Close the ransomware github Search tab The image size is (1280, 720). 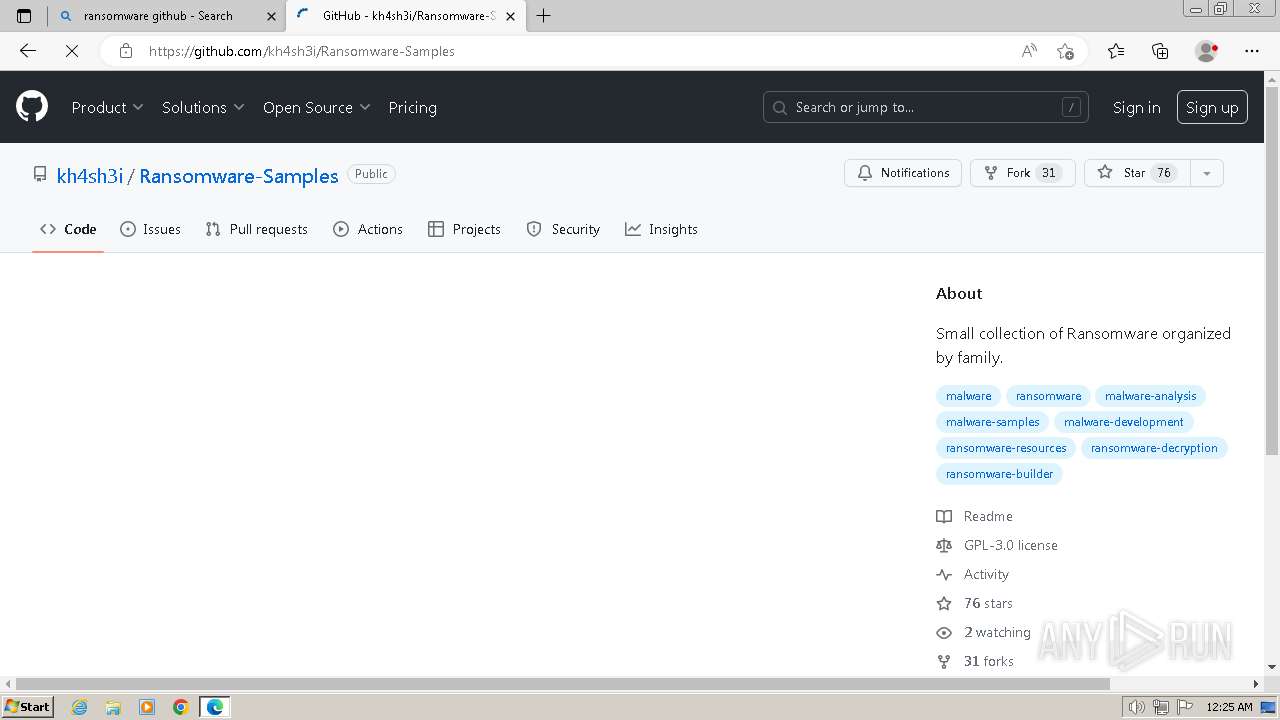tap(271, 16)
